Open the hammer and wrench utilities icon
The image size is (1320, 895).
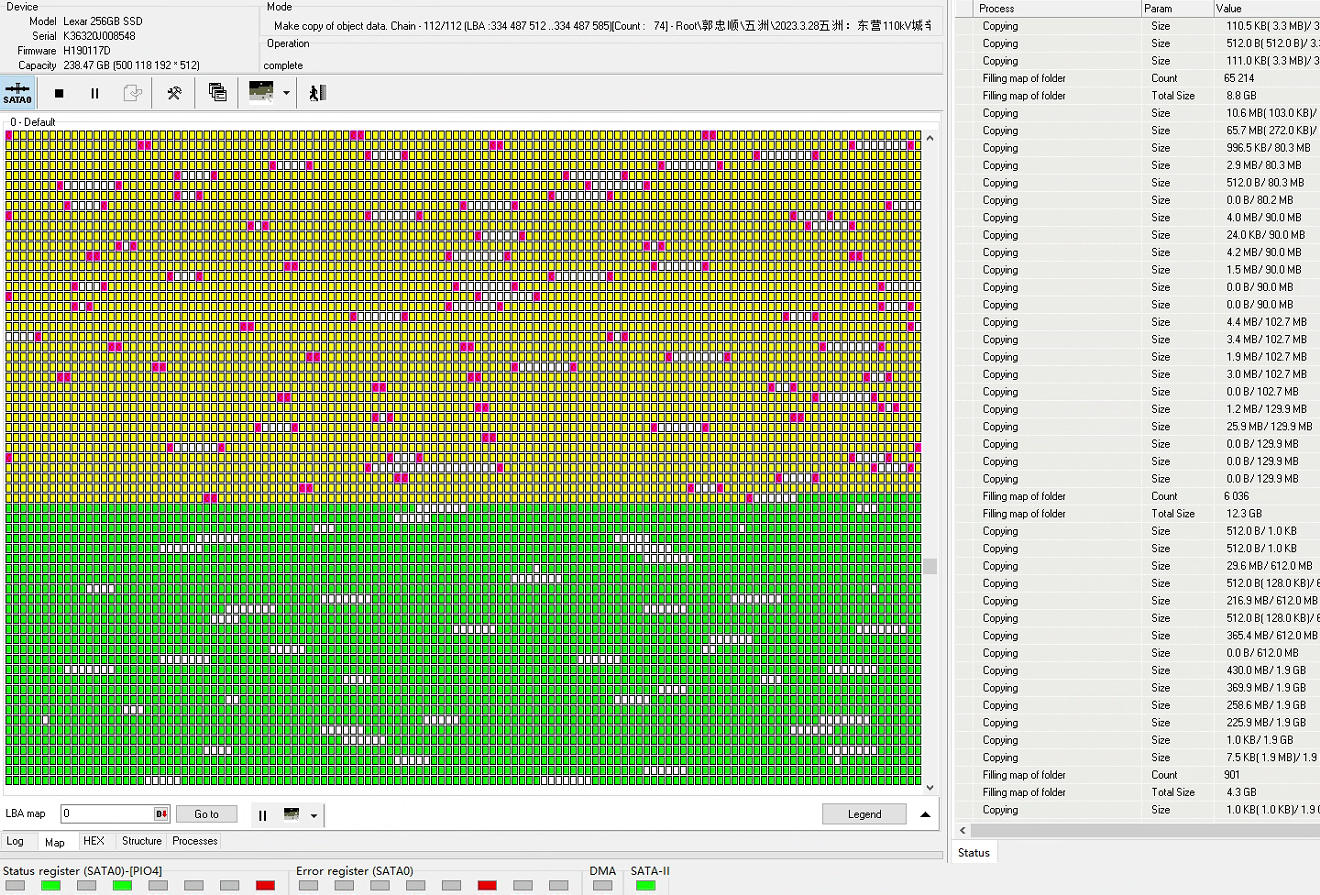point(174,93)
